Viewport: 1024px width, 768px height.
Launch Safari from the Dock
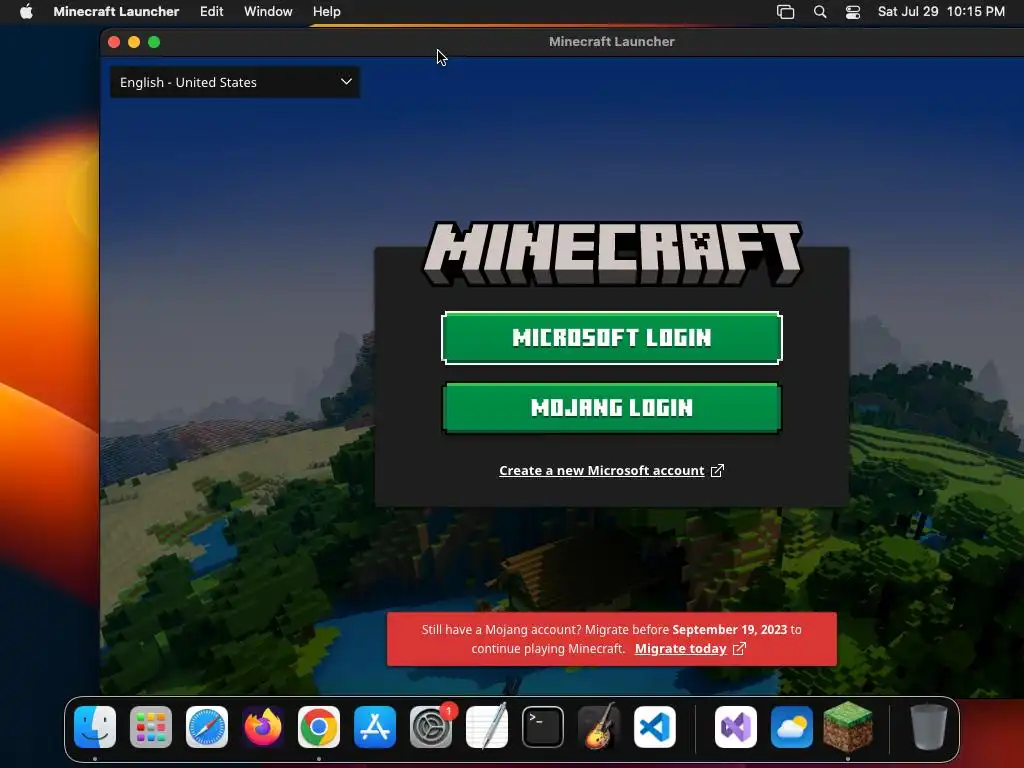tap(207, 727)
